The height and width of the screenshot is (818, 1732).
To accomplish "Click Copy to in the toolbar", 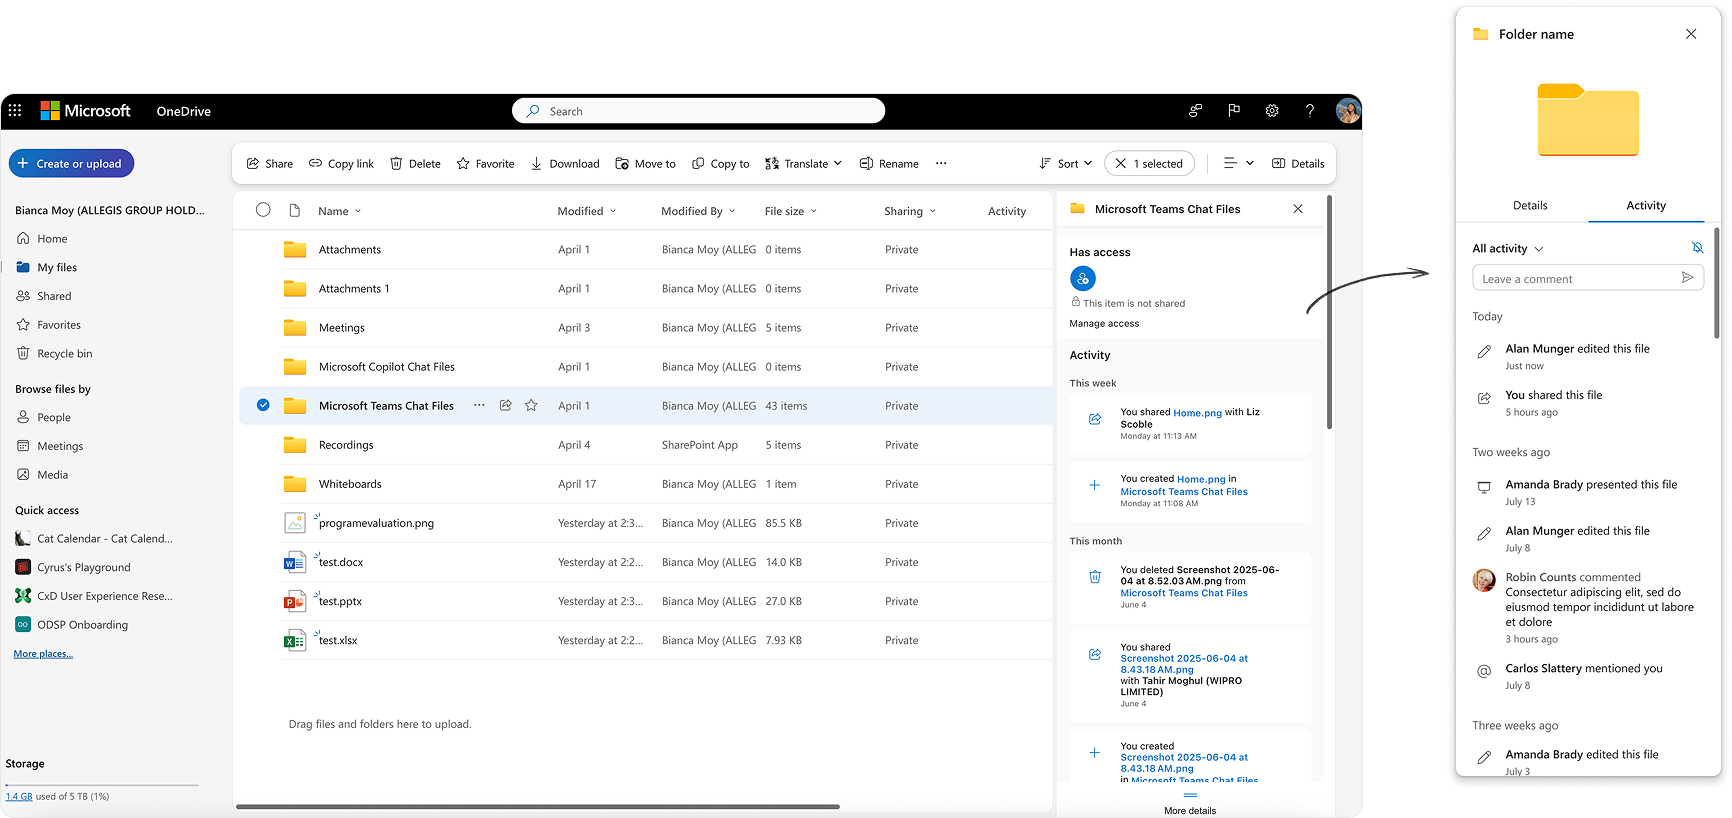I will click(720, 164).
